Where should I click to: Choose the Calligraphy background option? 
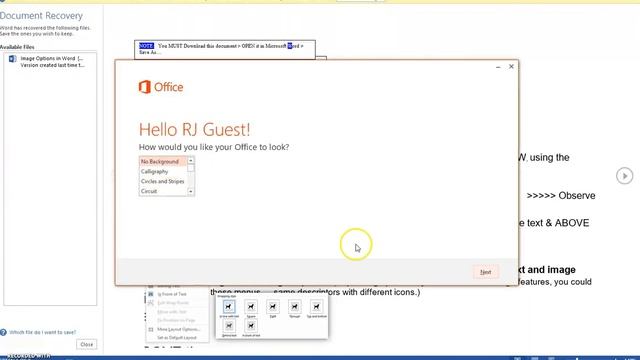162,171
